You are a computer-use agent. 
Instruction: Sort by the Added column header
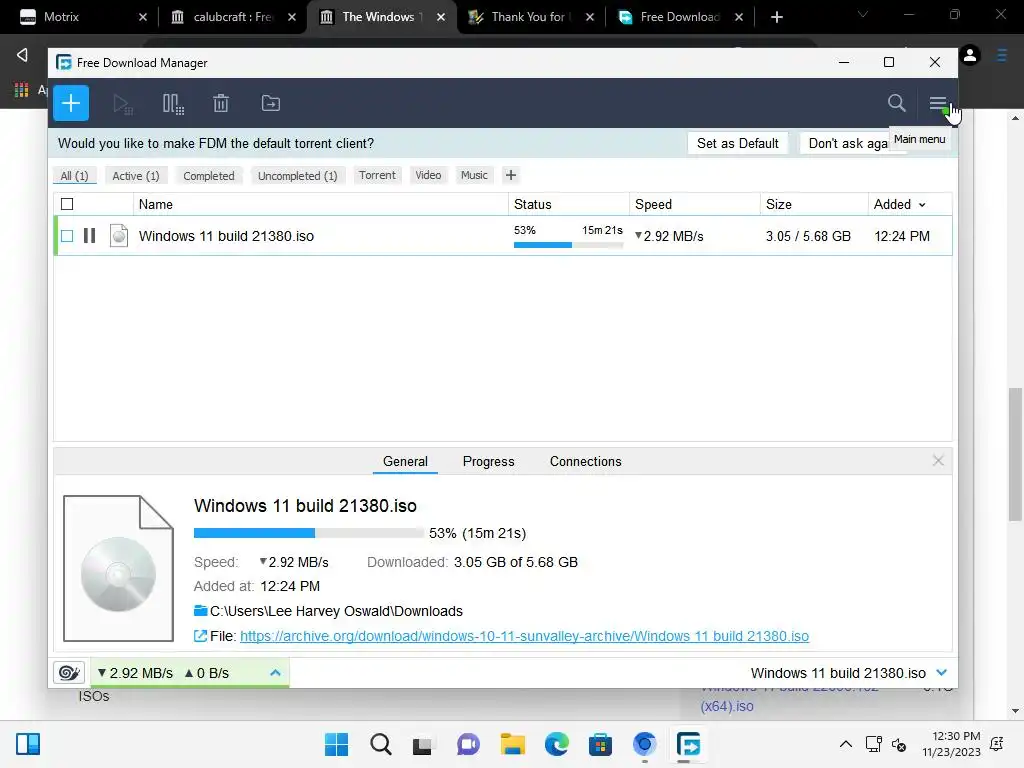(x=900, y=204)
